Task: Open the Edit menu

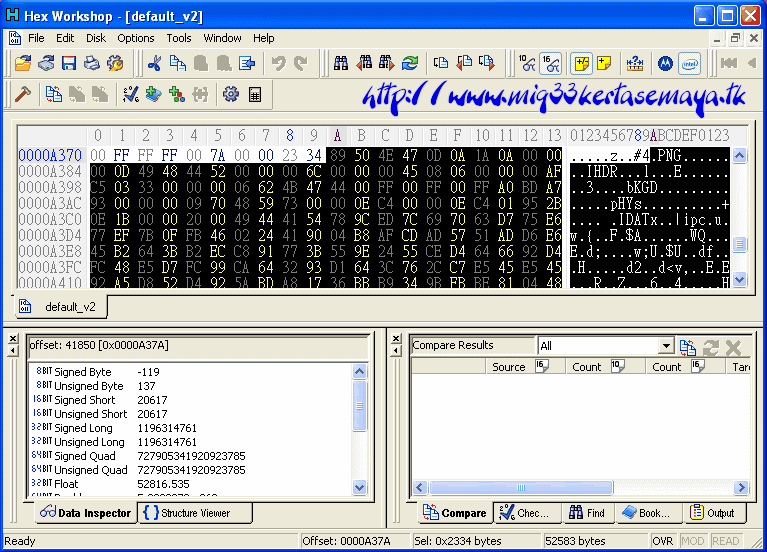Action: pos(65,38)
